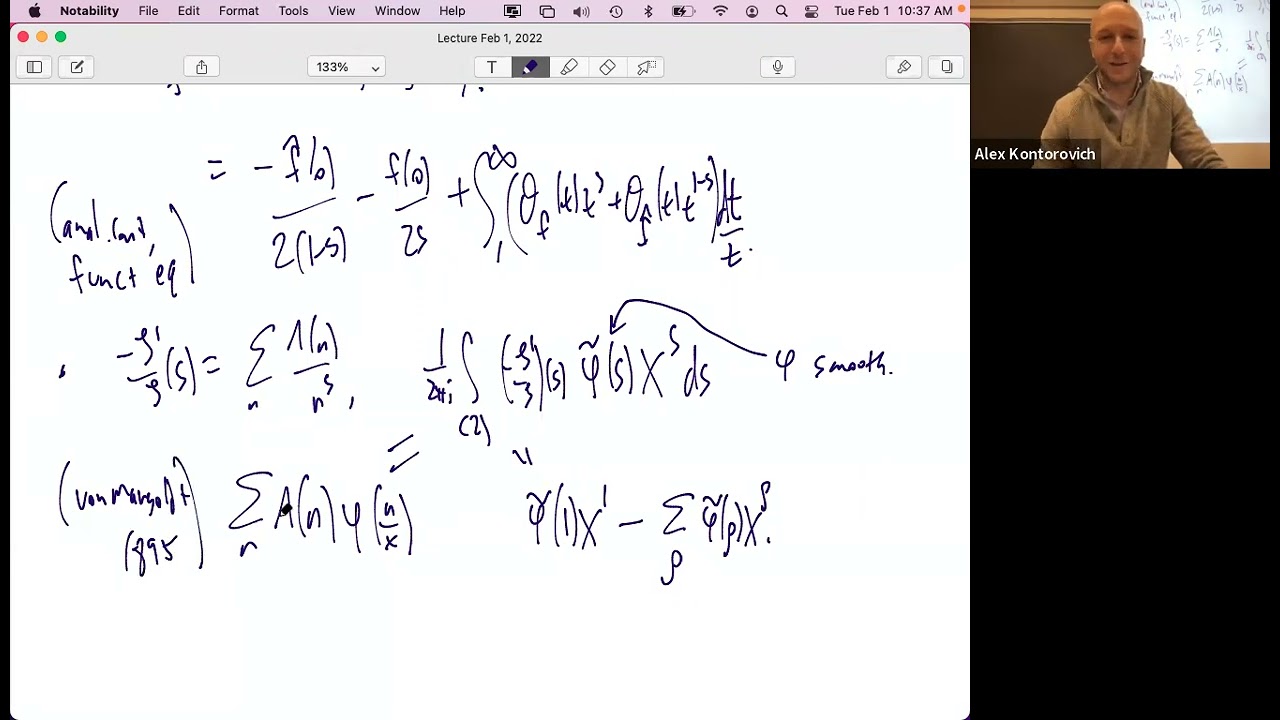Select the lasso selection tool
Image resolution: width=1280 pixels, height=720 pixels.
click(x=646, y=67)
